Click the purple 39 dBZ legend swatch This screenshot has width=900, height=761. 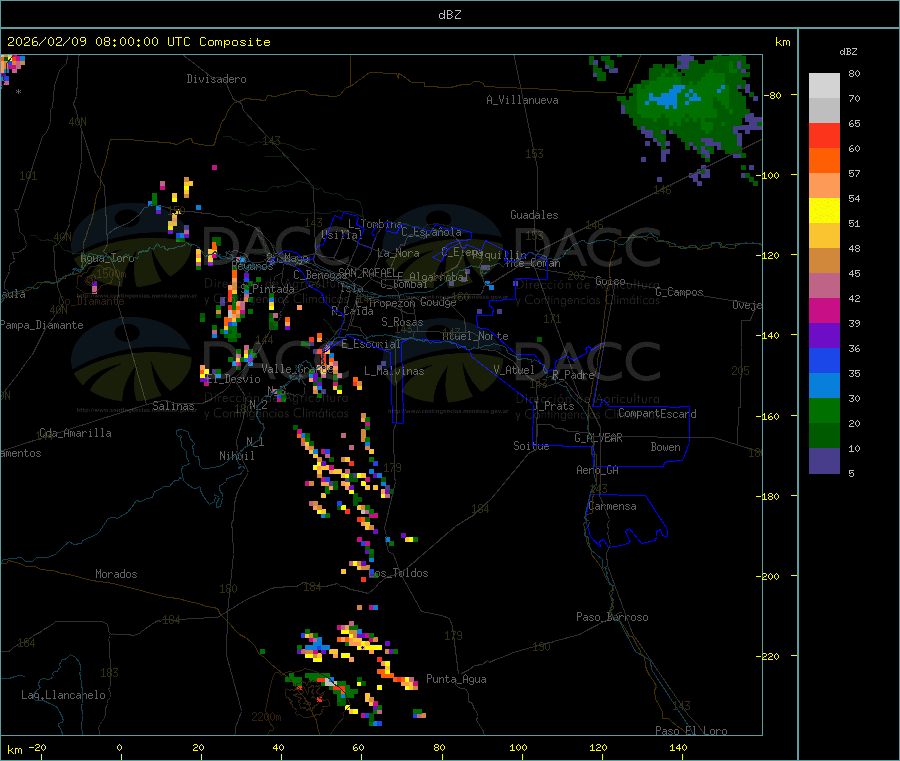pyautogui.click(x=824, y=336)
